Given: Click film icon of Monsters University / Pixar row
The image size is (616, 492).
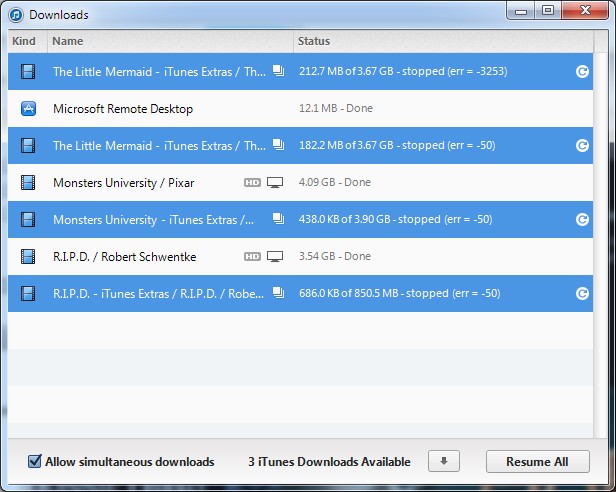Looking at the screenshot, I should coord(28,182).
